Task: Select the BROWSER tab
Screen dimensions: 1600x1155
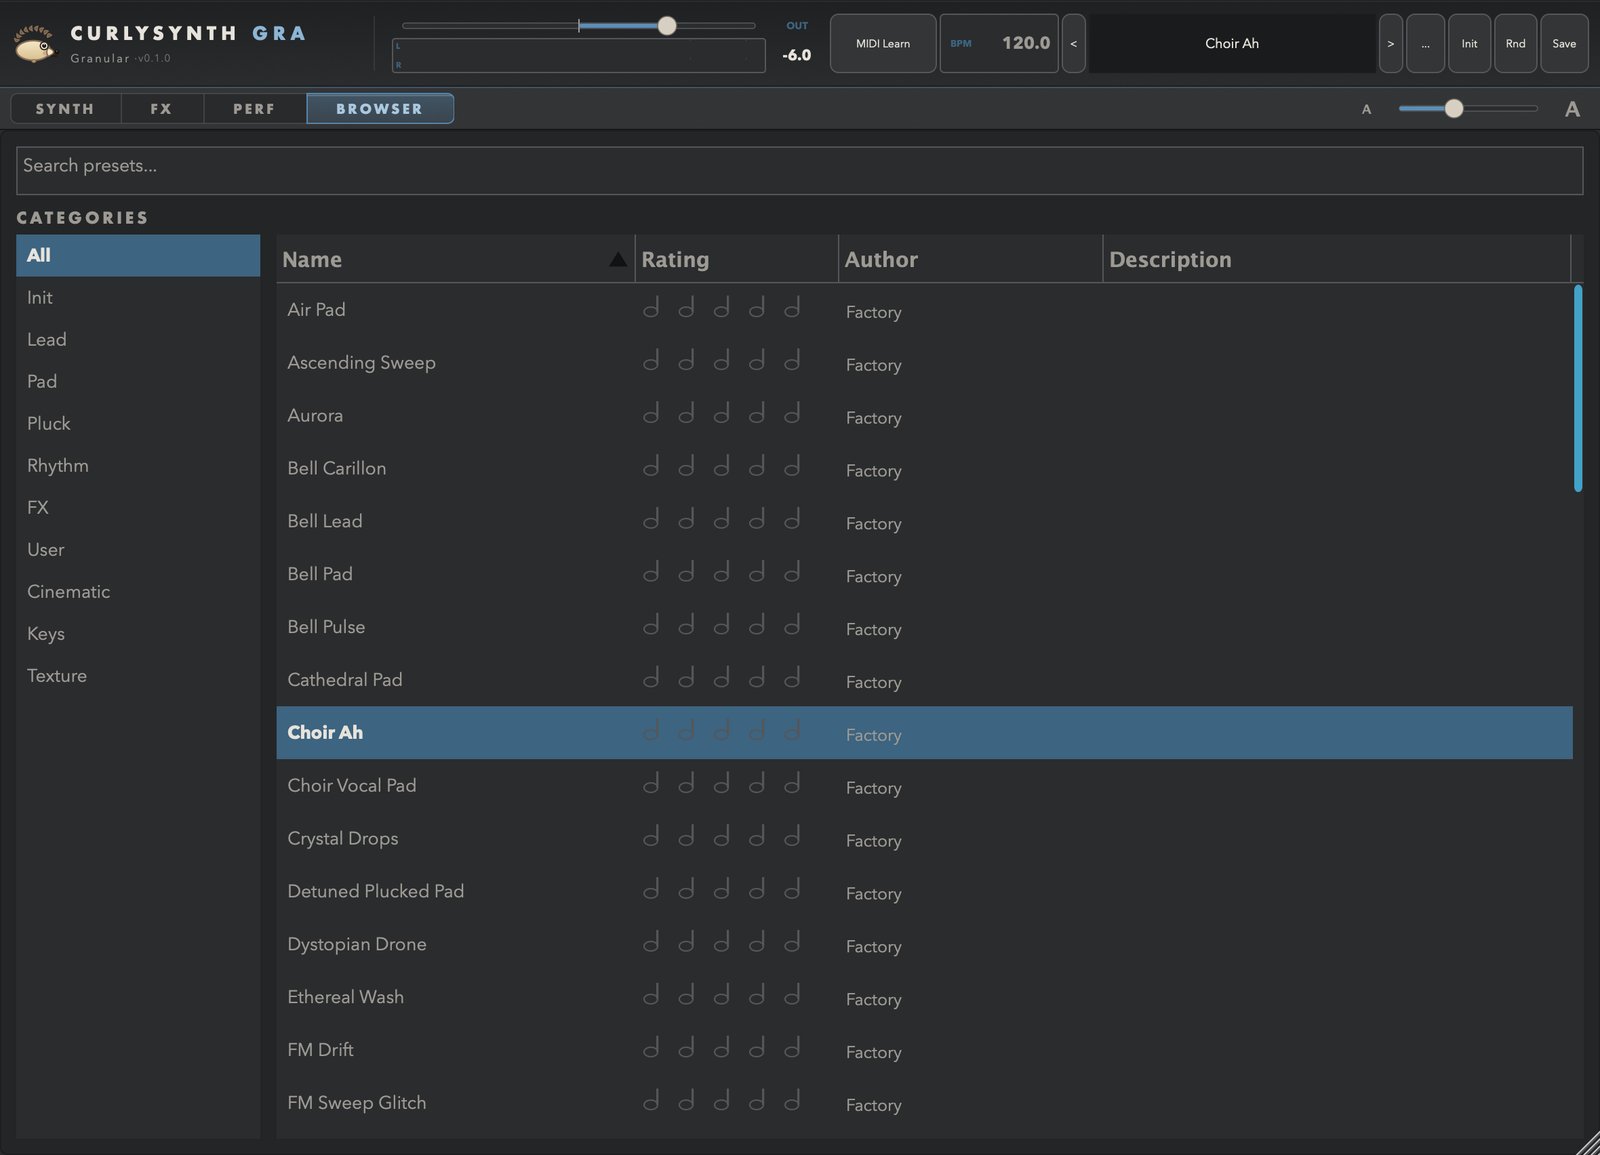Action: coord(380,108)
